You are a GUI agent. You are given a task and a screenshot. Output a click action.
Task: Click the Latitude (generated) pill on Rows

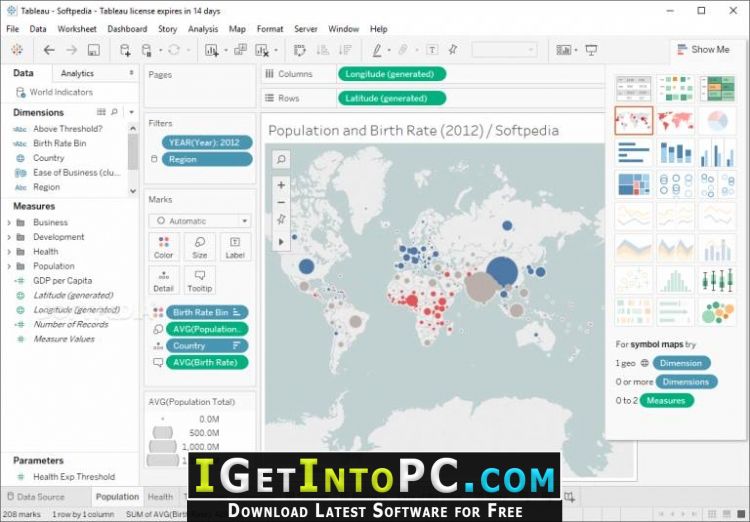point(392,99)
